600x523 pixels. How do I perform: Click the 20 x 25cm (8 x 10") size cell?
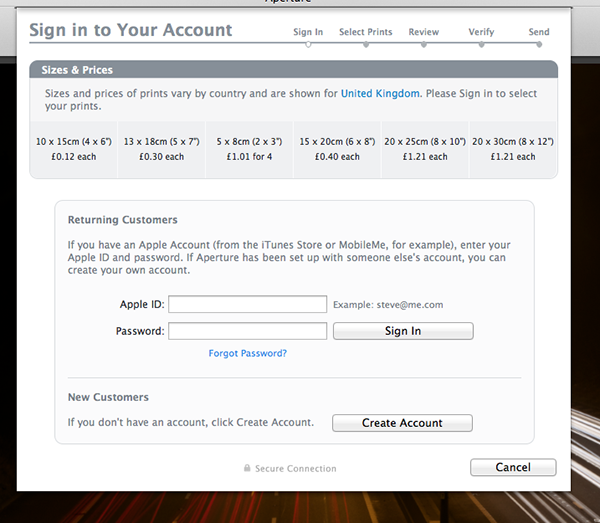click(425, 149)
